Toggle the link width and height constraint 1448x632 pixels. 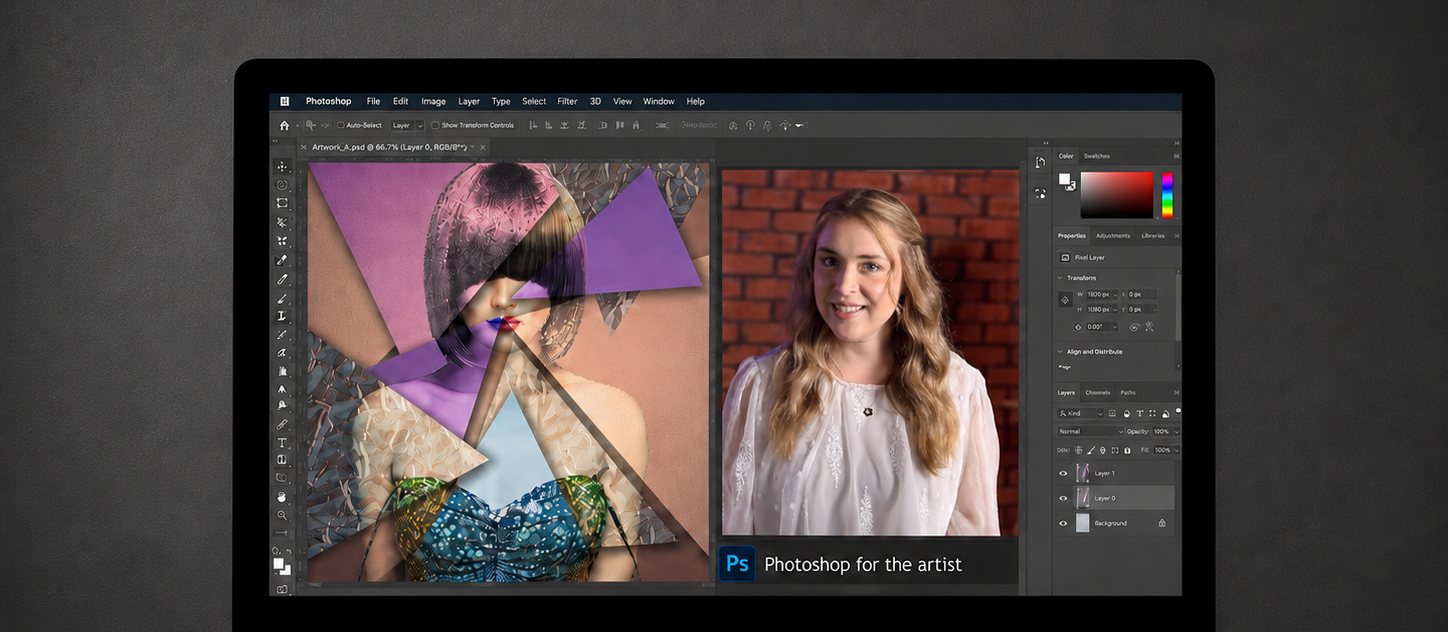click(x=1066, y=300)
